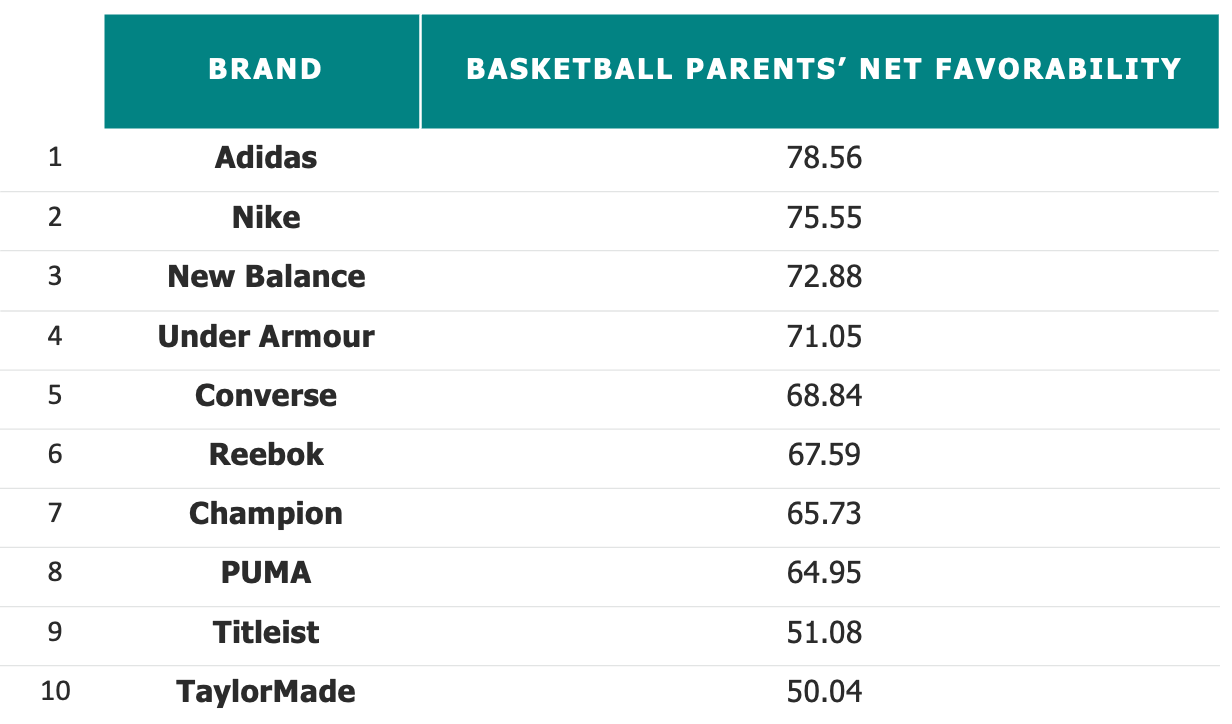The height and width of the screenshot is (724, 1232).
Task: Select the 50.04 score for TaylorMade
Action: point(824,692)
